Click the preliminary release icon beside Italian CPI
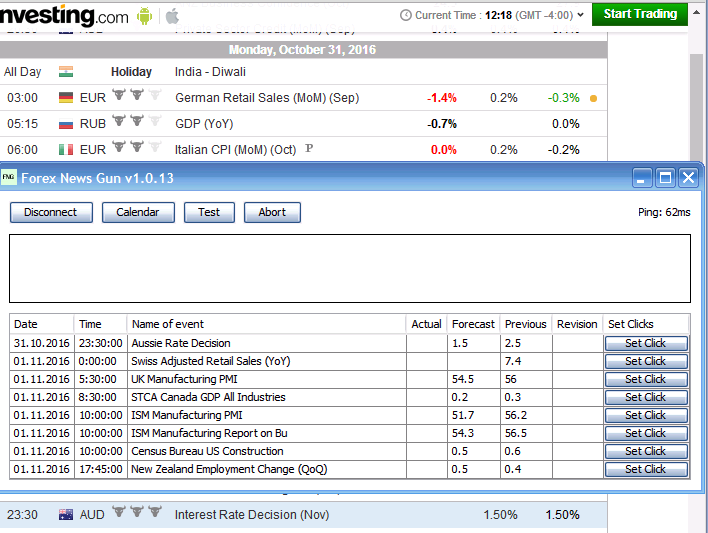708x533 pixels. (x=309, y=149)
